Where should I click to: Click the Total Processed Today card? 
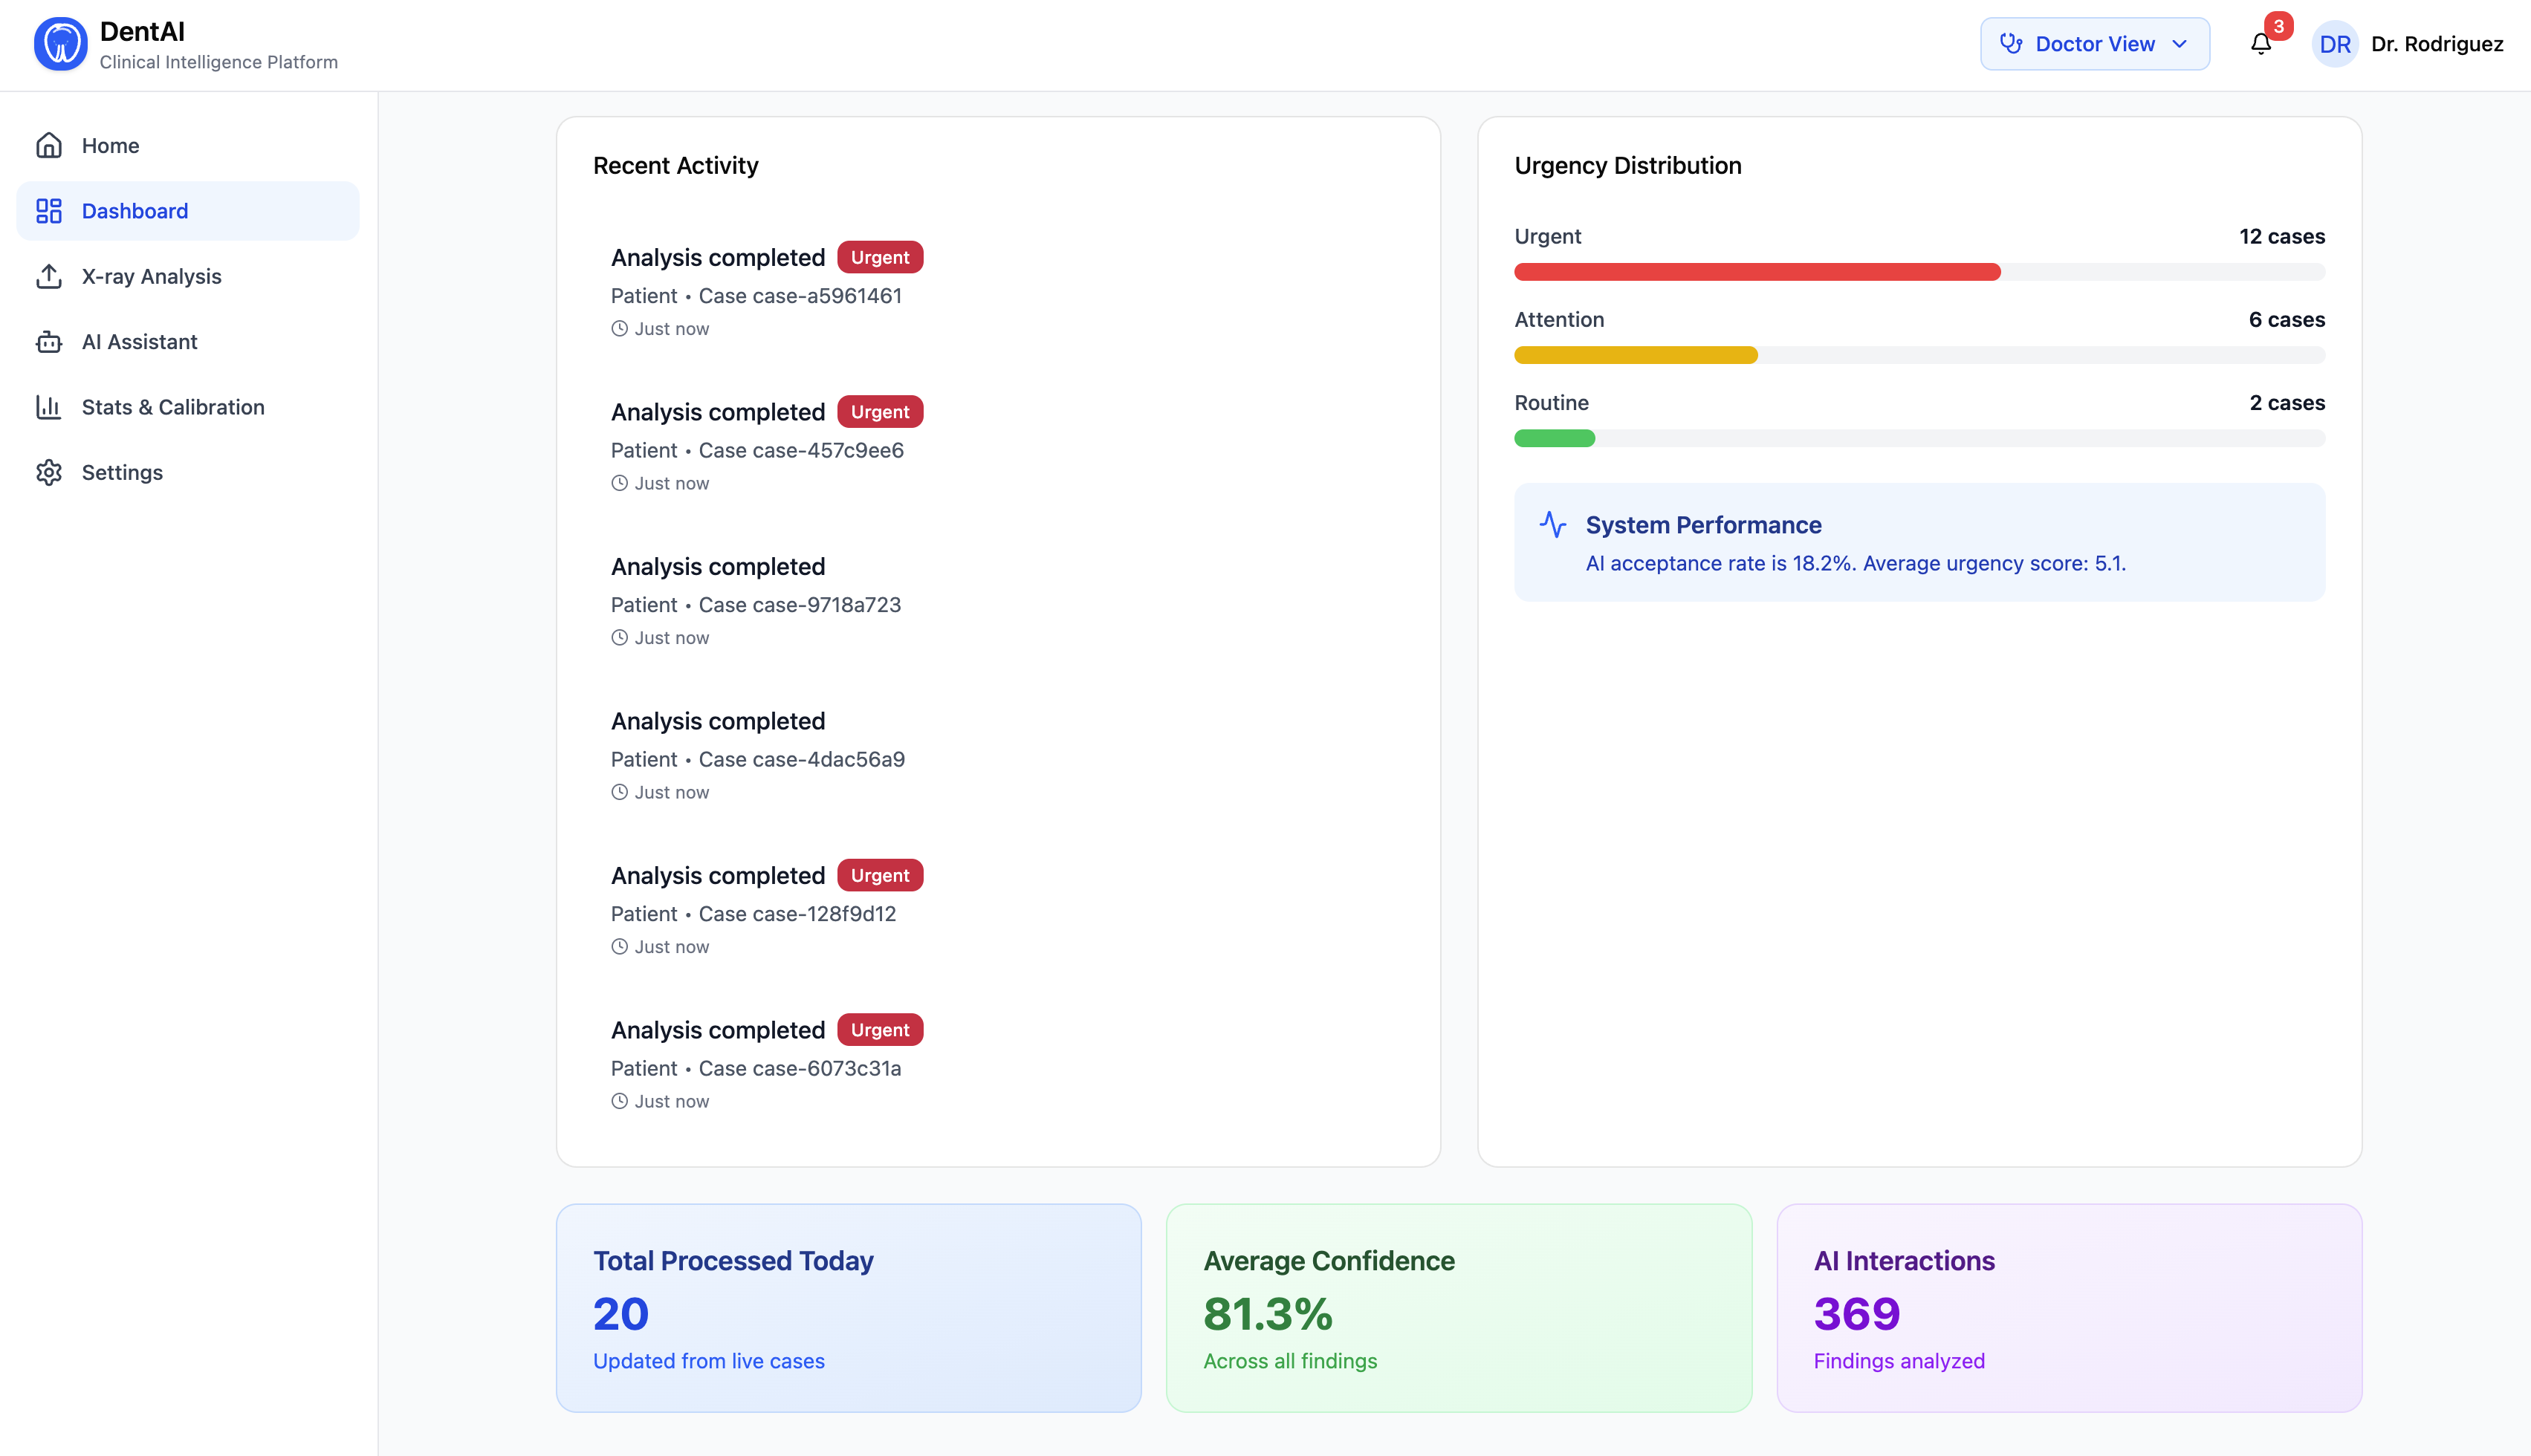point(848,1308)
